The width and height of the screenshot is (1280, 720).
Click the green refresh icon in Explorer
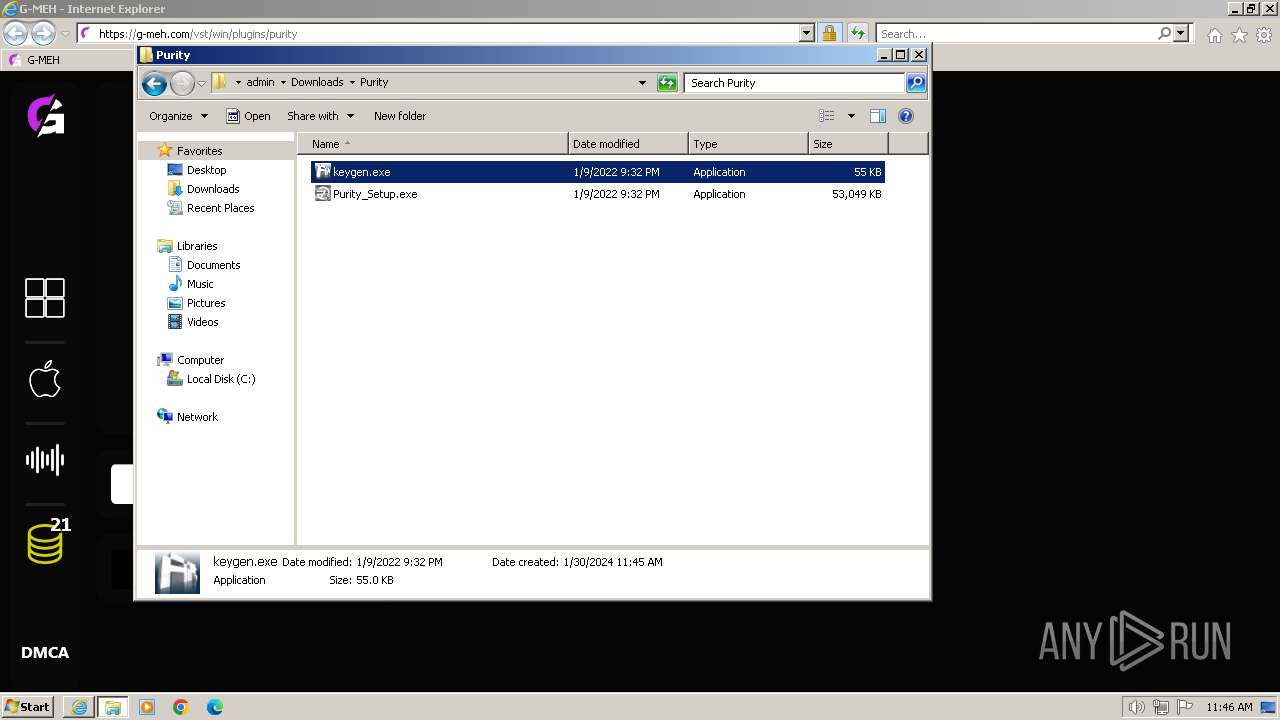click(667, 83)
